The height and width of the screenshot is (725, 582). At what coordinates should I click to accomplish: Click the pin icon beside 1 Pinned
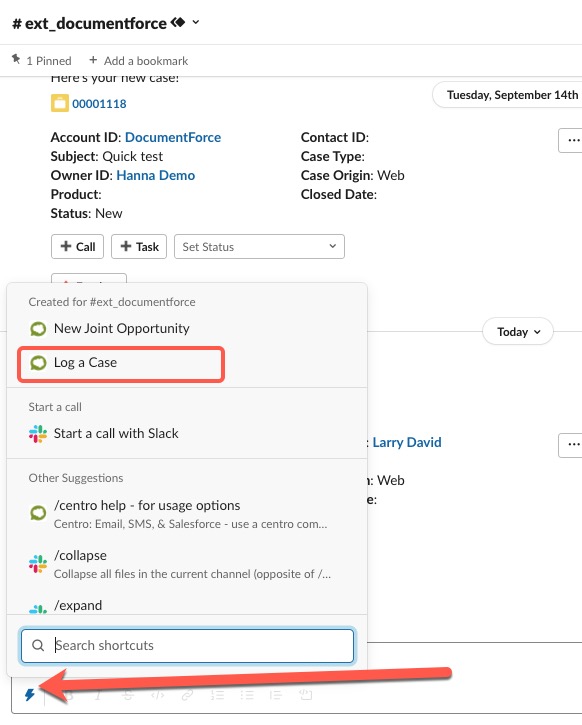coord(16,59)
